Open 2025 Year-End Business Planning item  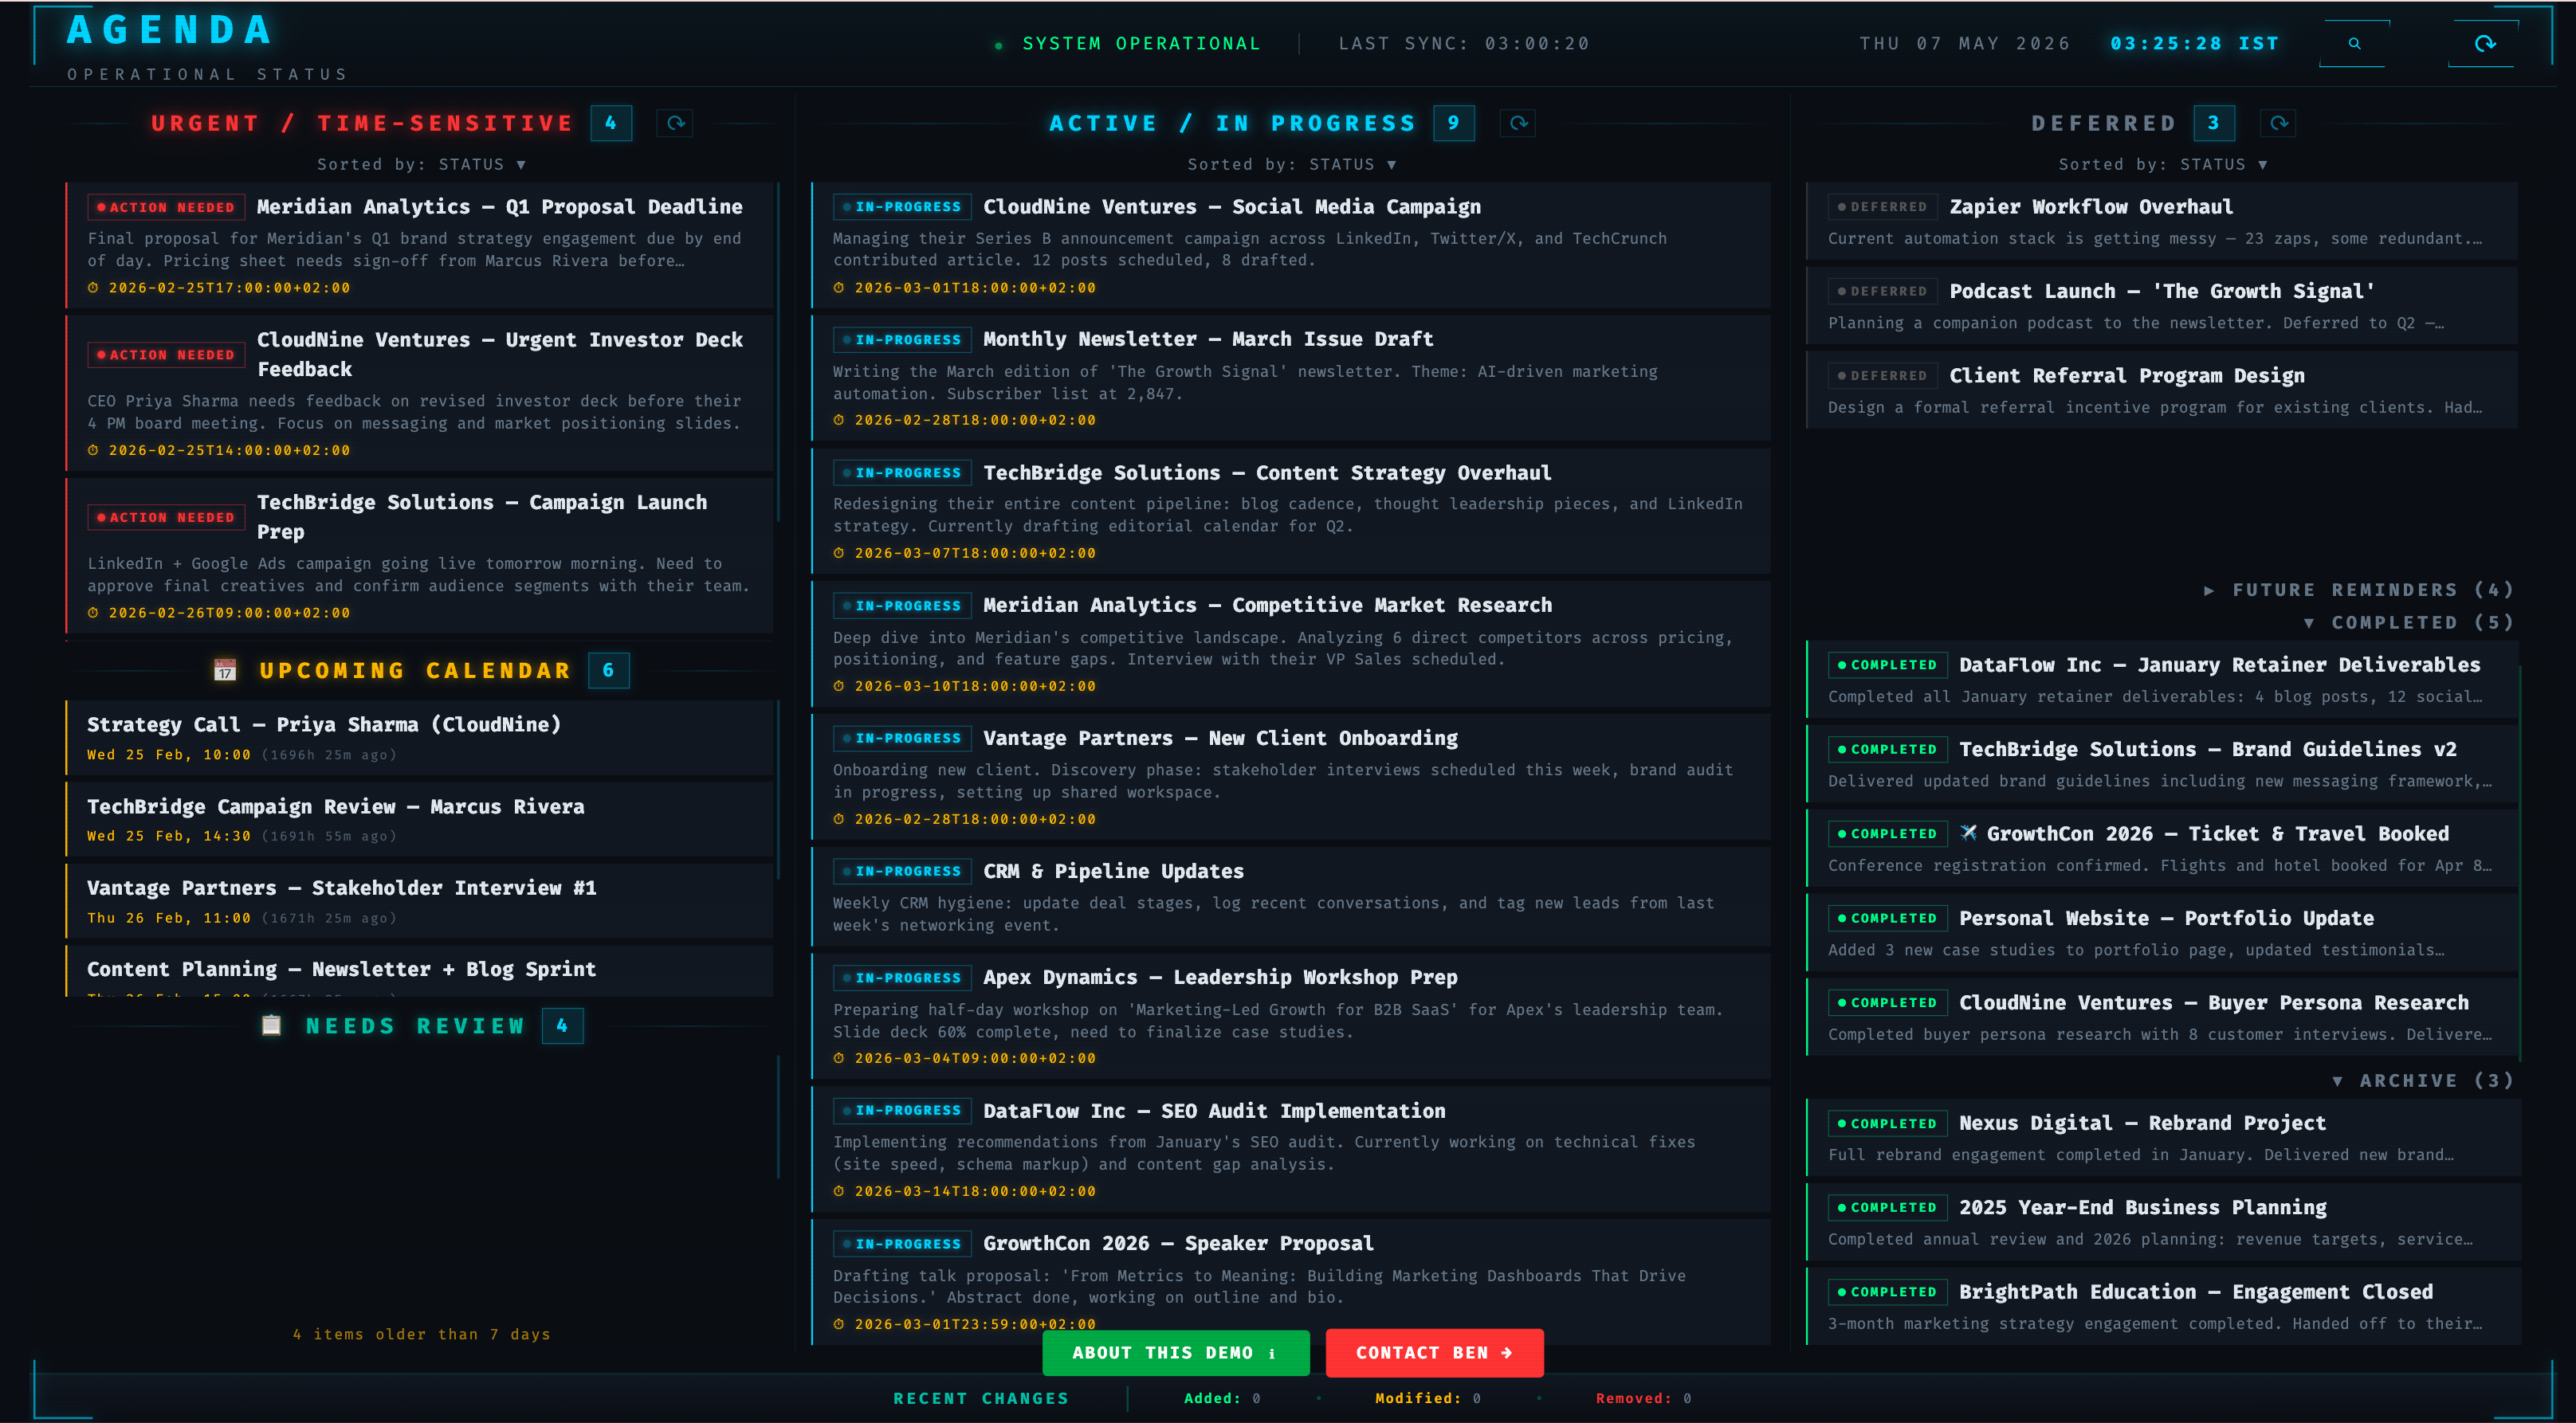click(2162, 1222)
